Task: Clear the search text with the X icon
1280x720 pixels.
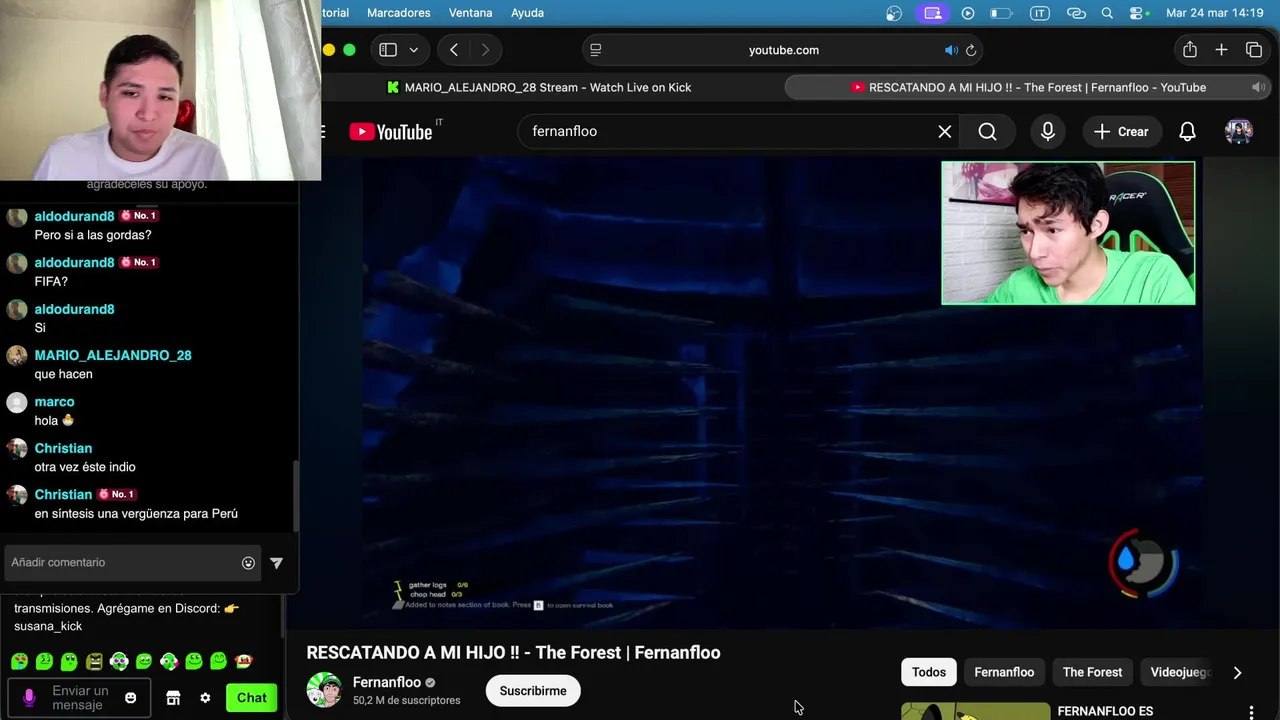Action: point(944,131)
